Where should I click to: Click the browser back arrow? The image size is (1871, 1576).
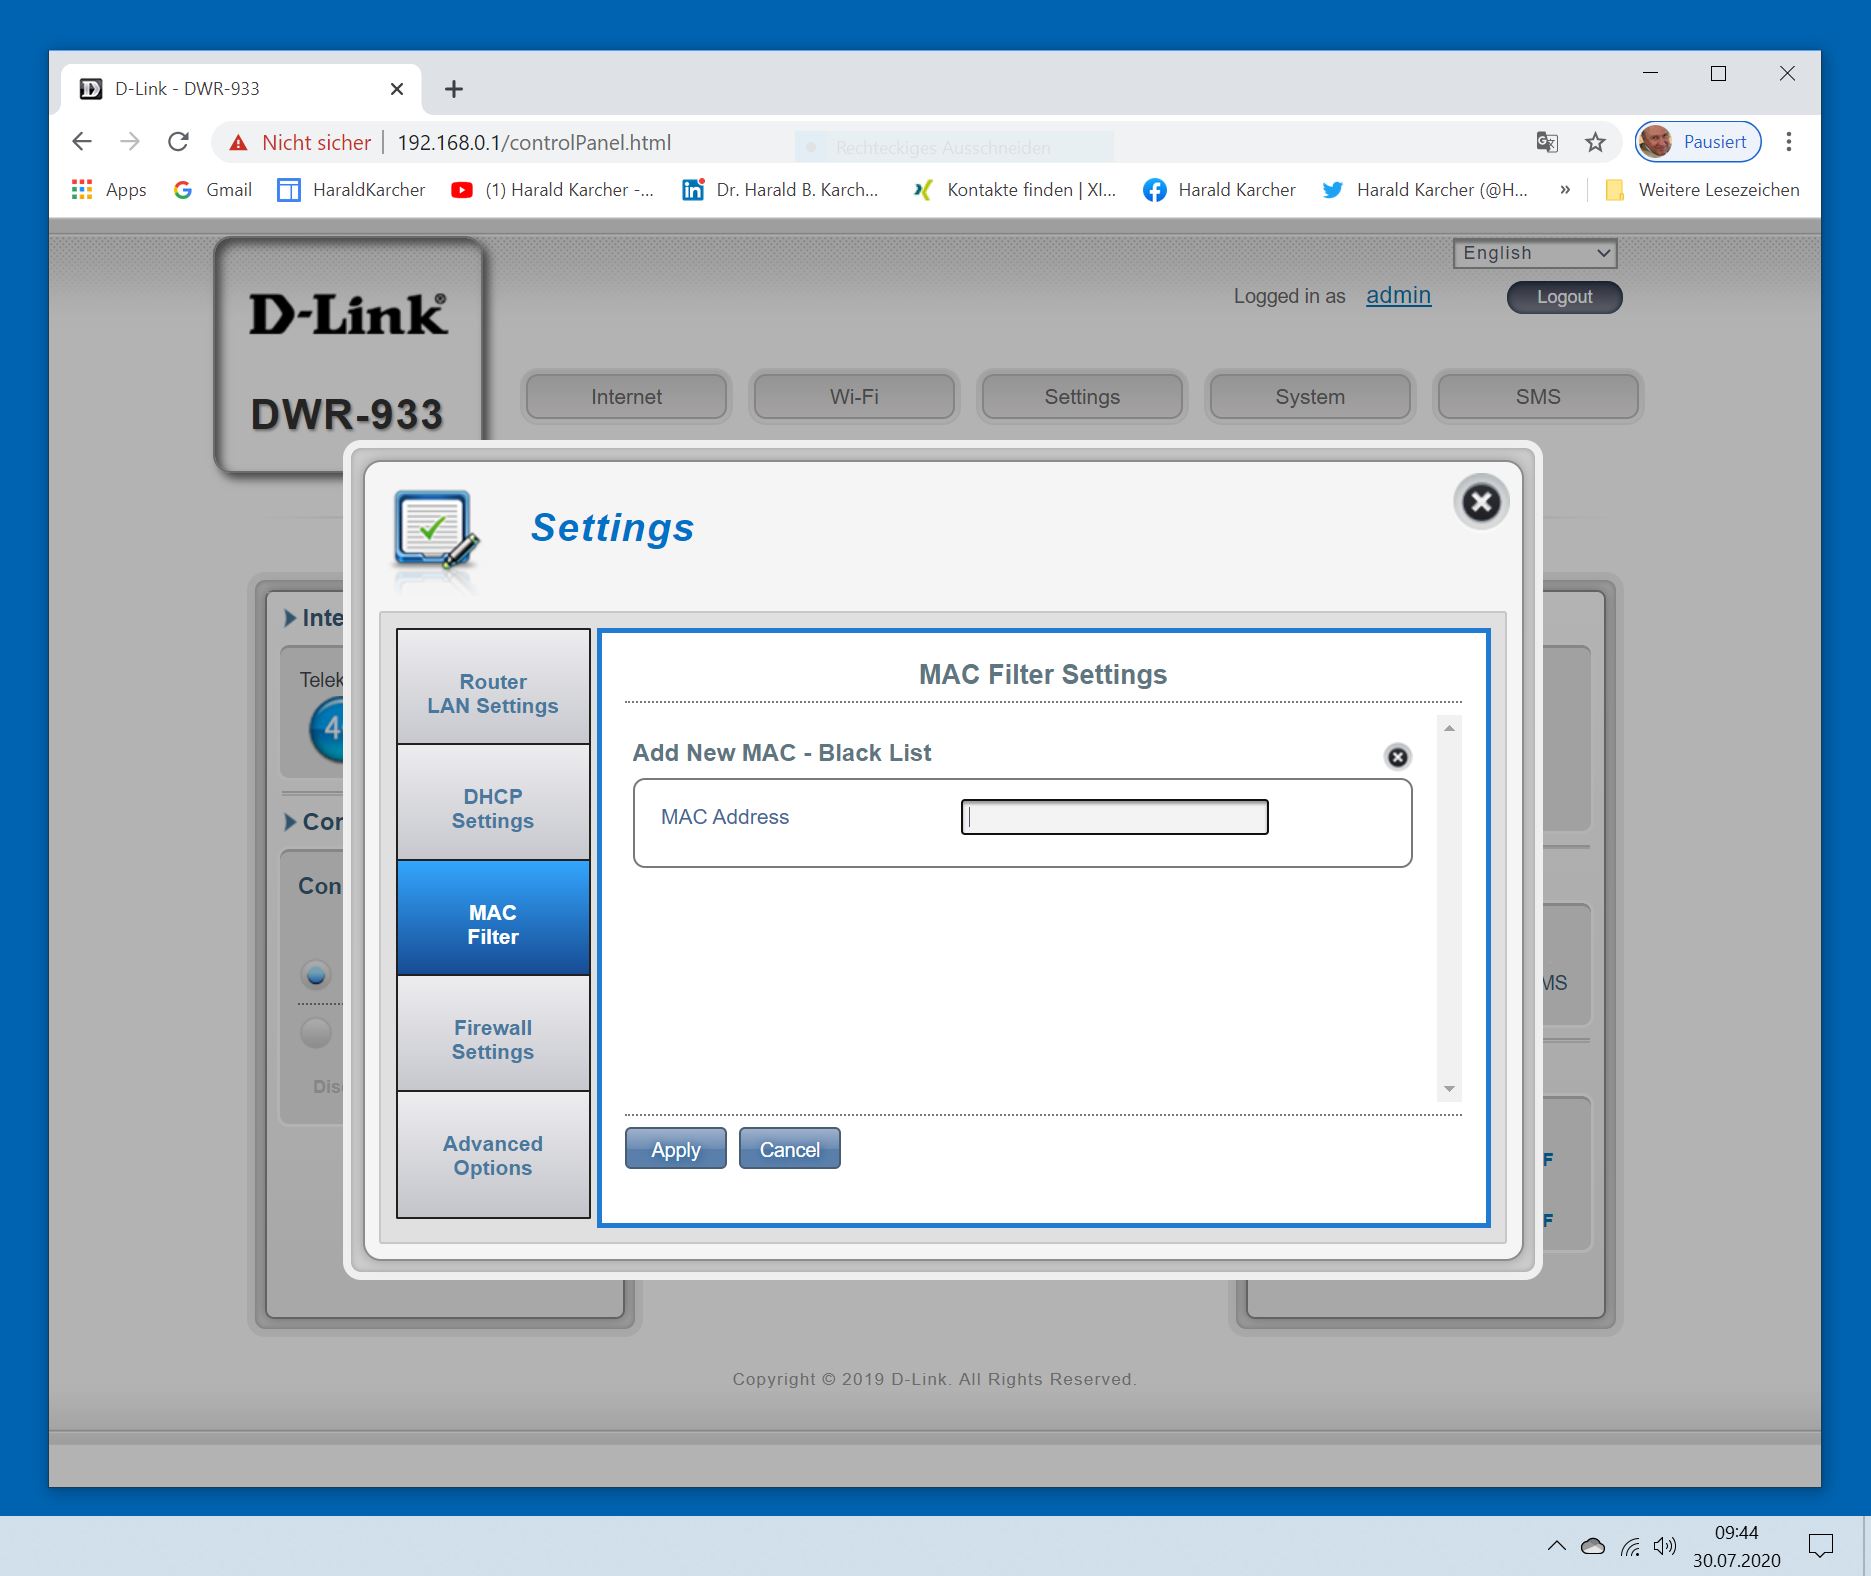(82, 142)
